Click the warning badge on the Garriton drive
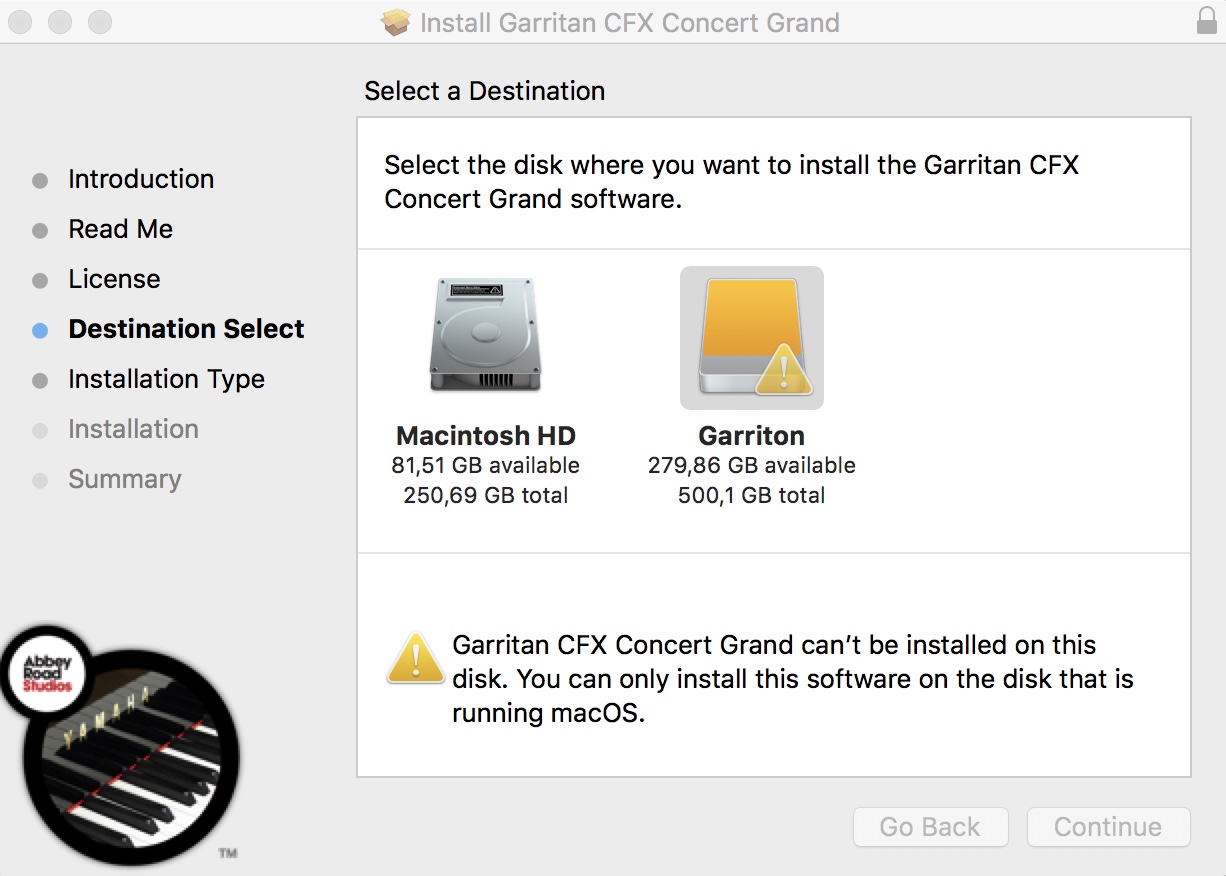Viewport: 1226px width, 876px height. 783,373
